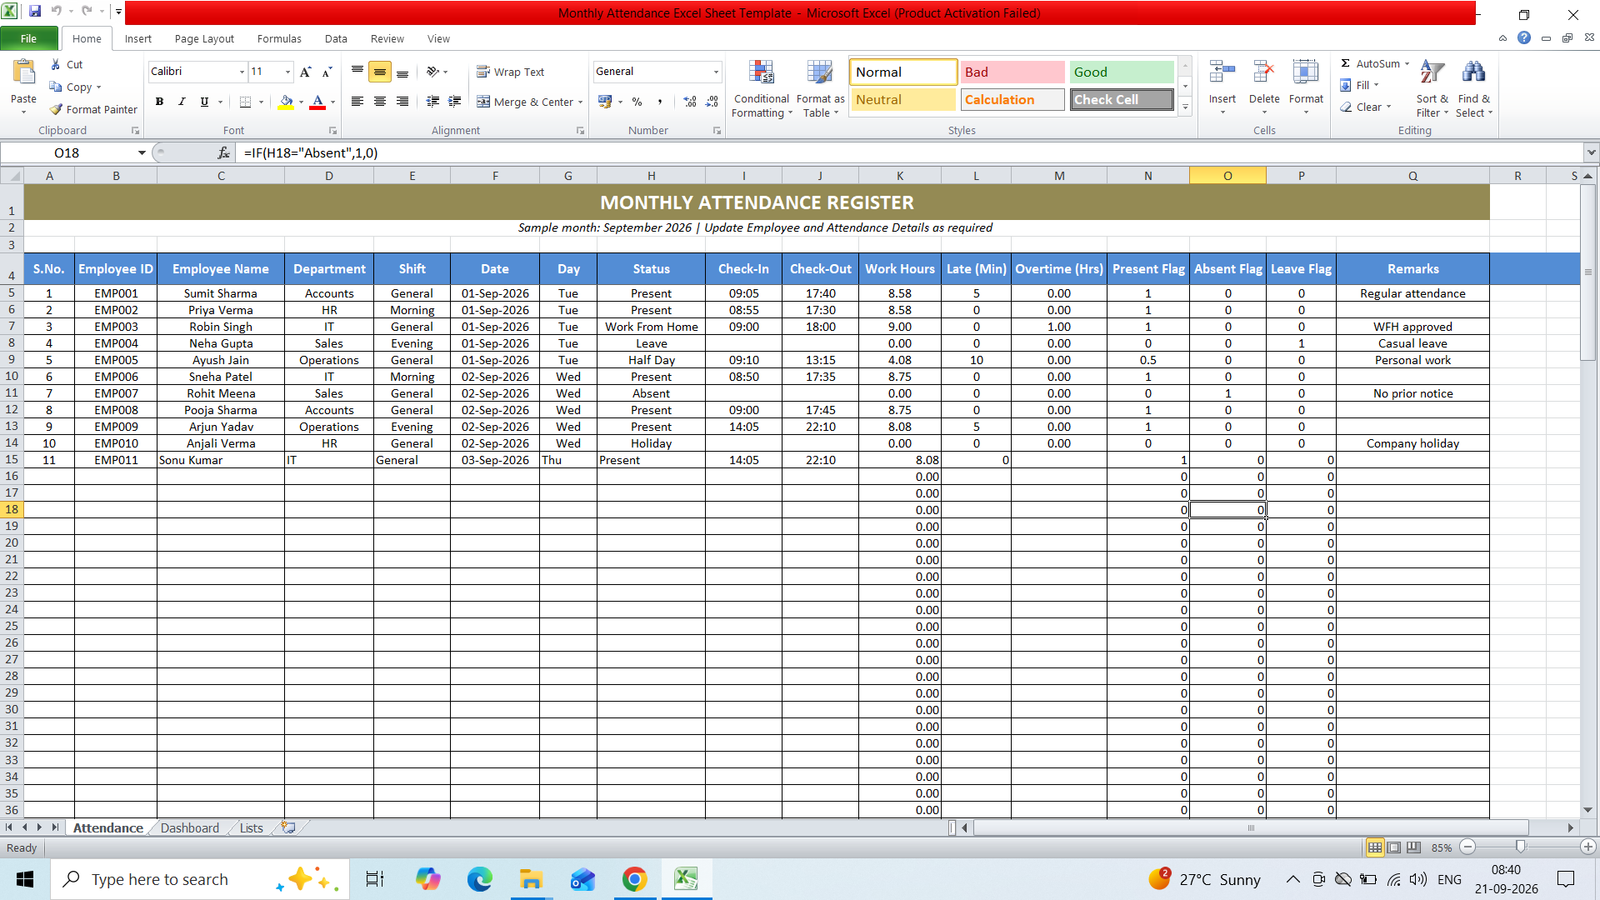The width and height of the screenshot is (1600, 900).
Task: Open Find & Select menu
Action: point(1474,88)
